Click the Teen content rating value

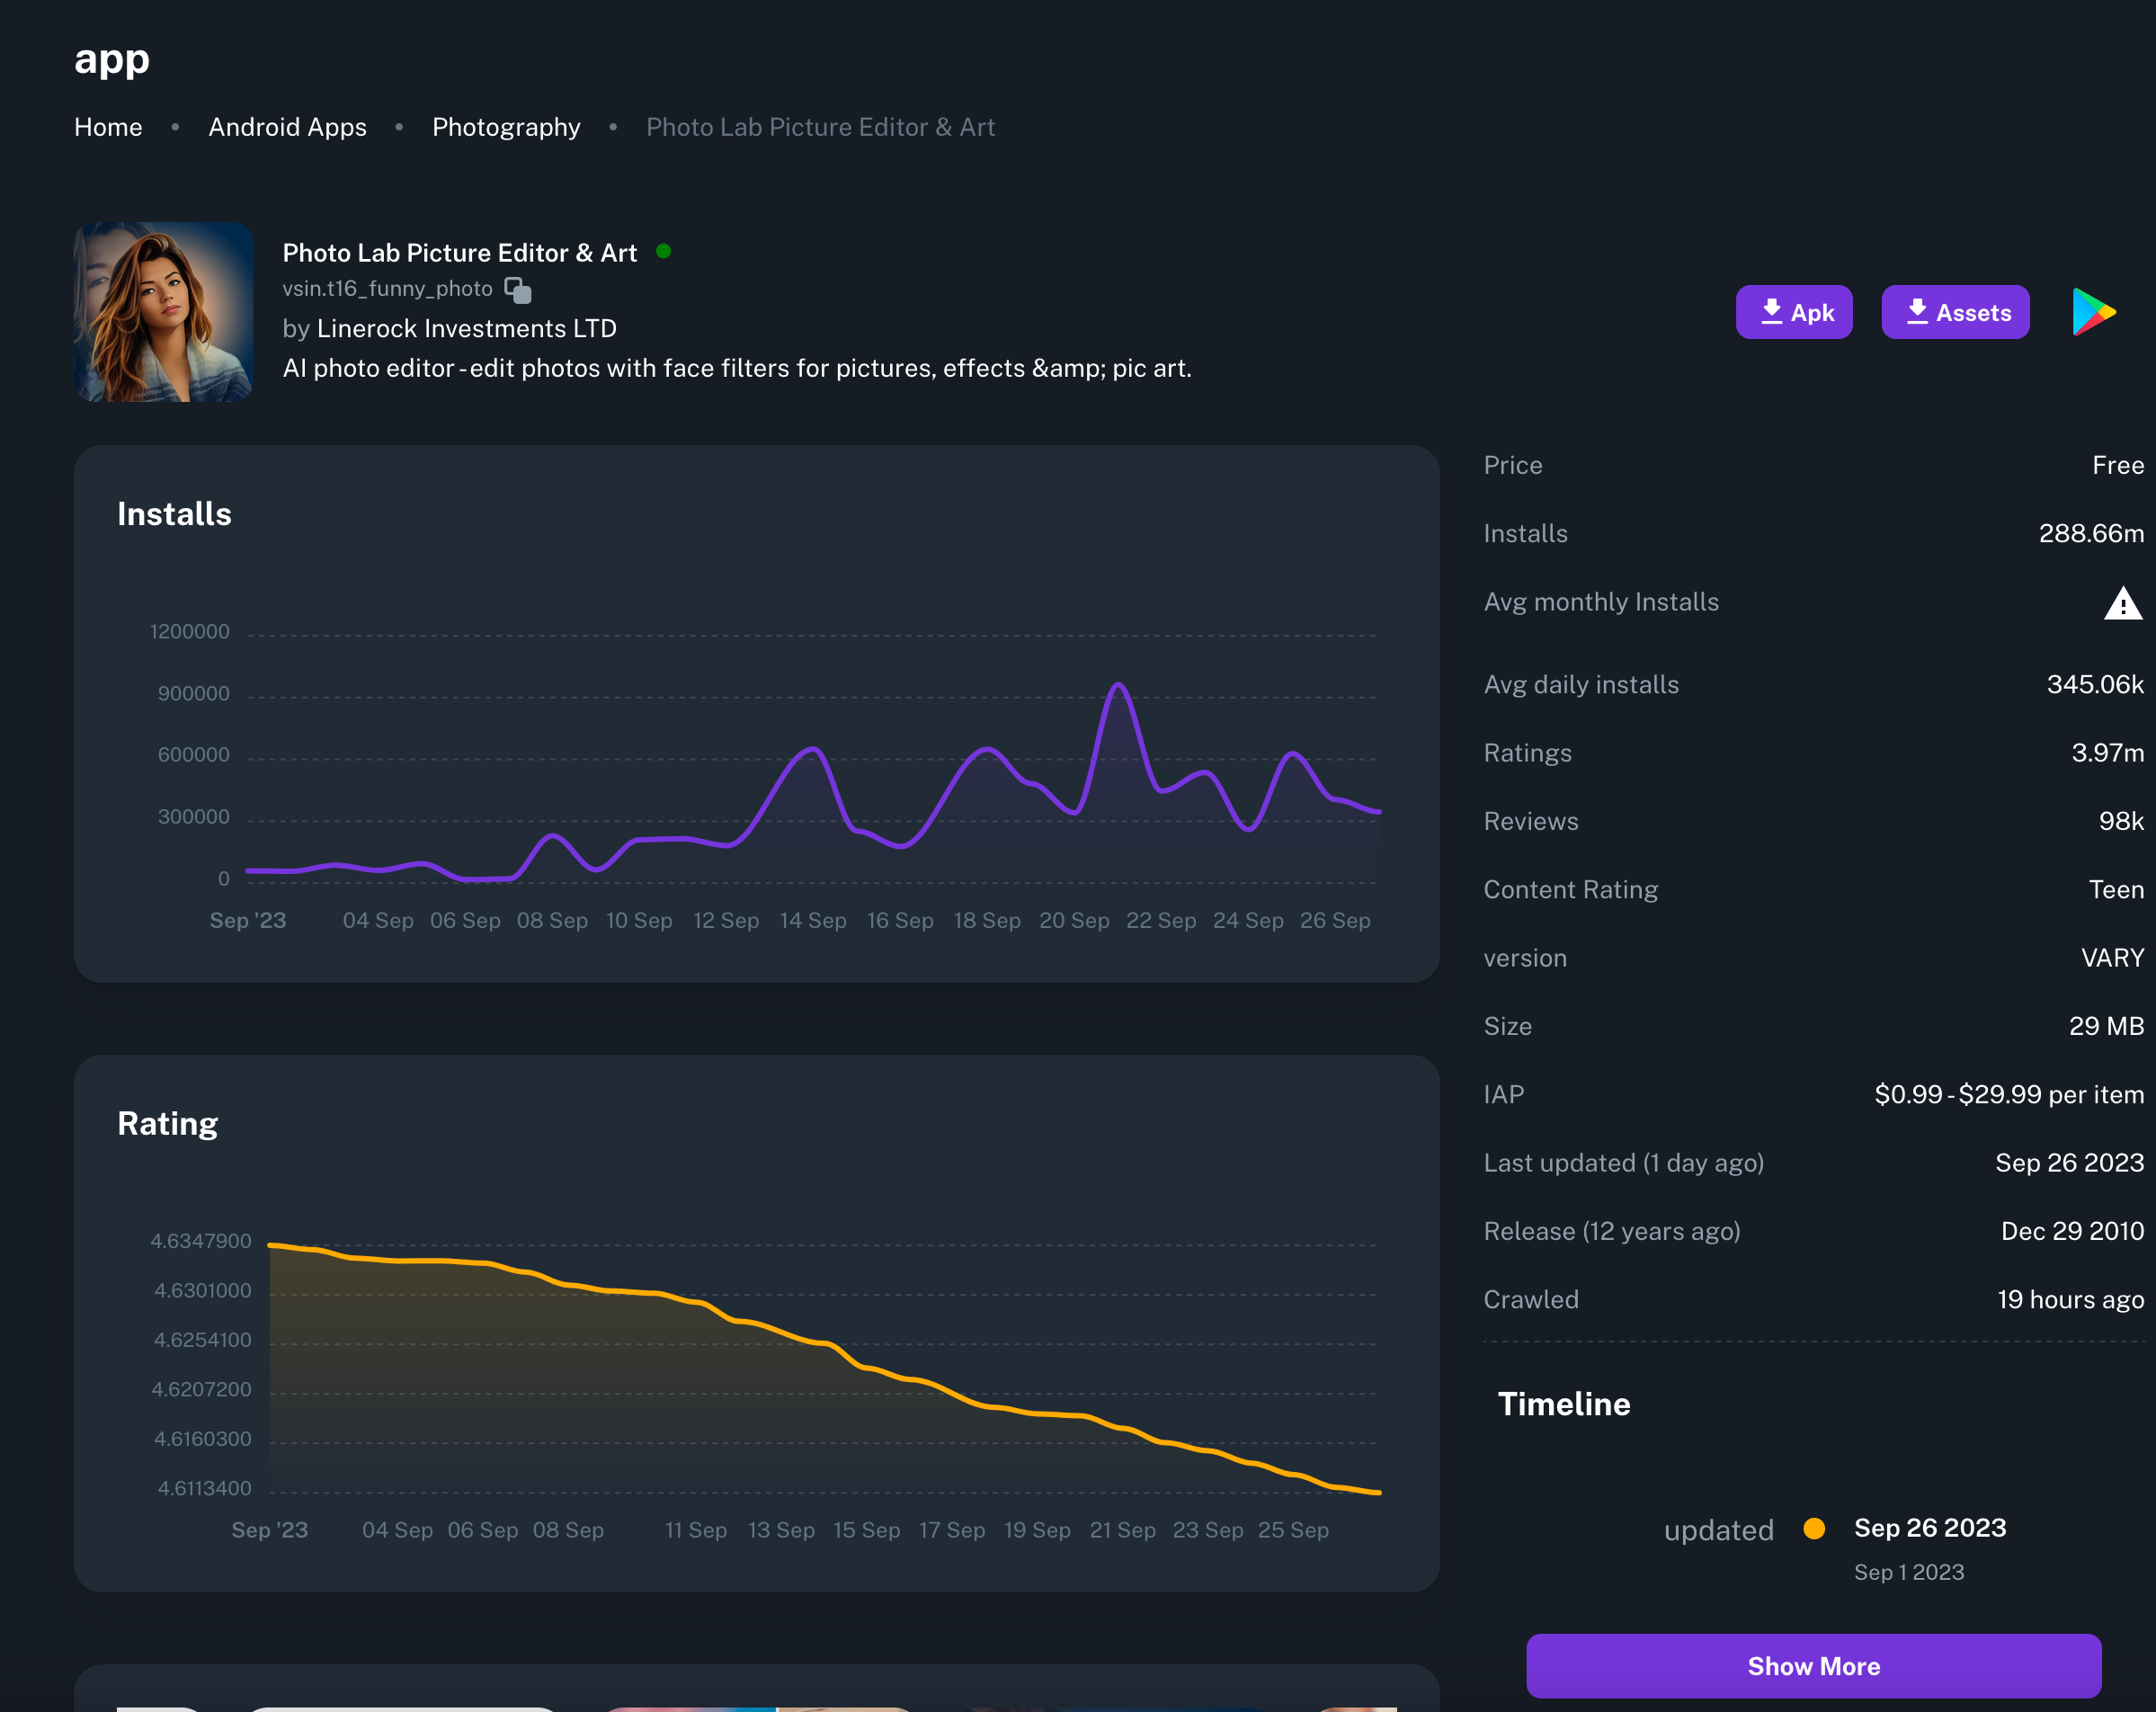(x=2116, y=889)
